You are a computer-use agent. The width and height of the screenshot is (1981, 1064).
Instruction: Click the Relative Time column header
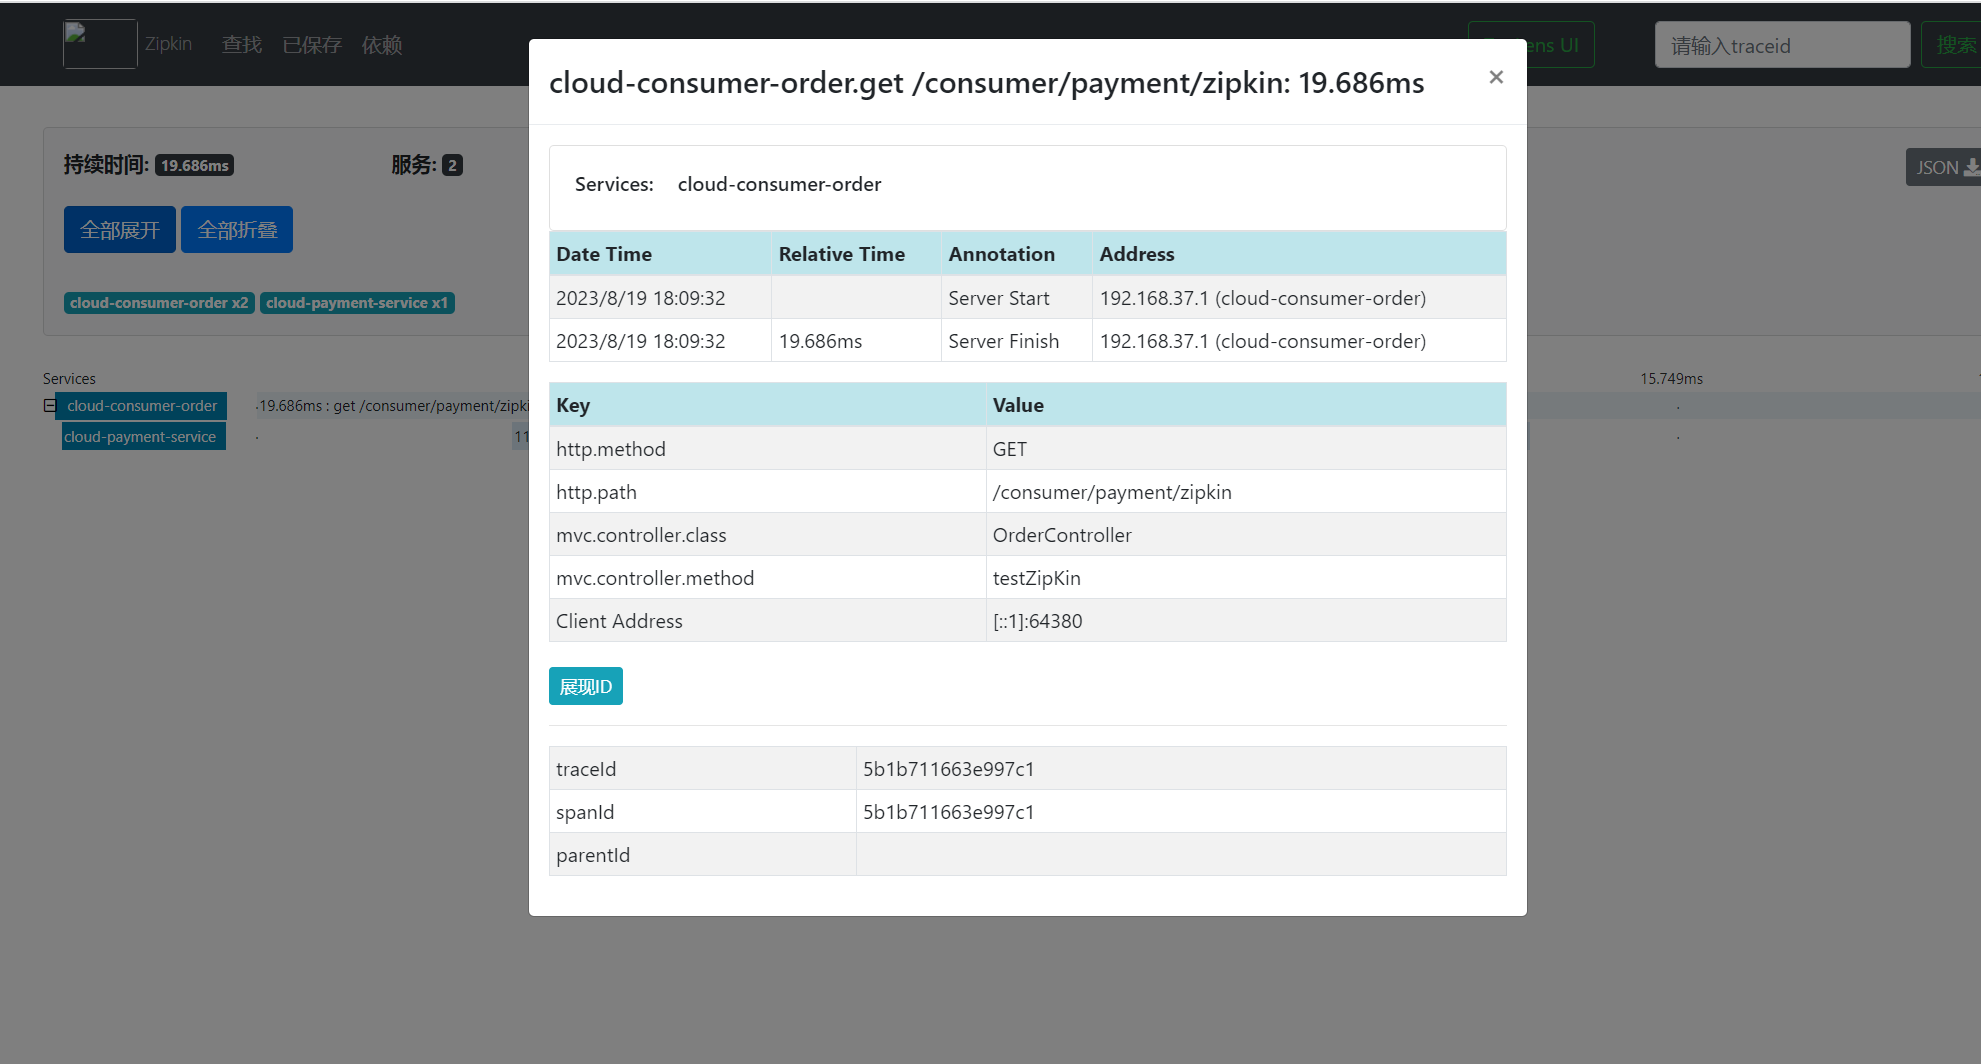pos(856,254)
